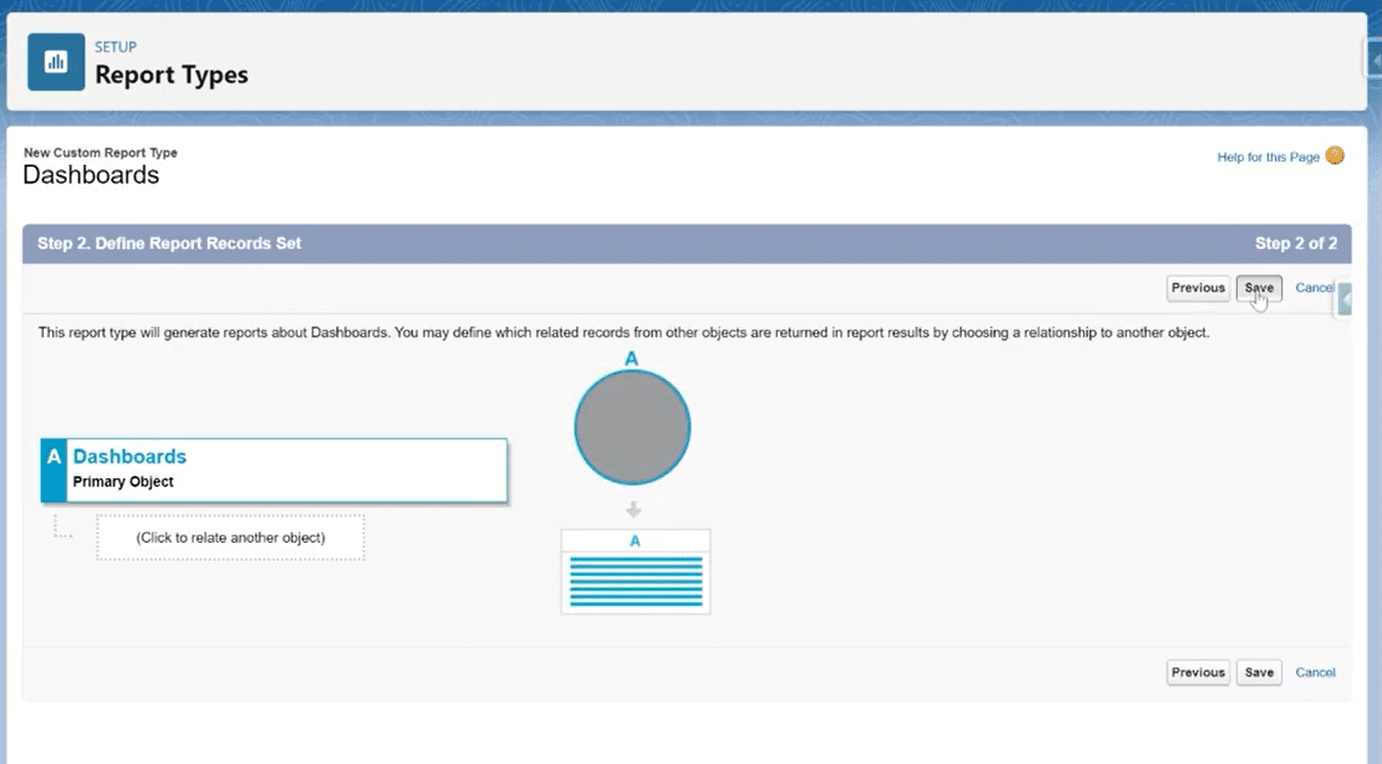Click the bottom Cancel link

[1315, 672]
